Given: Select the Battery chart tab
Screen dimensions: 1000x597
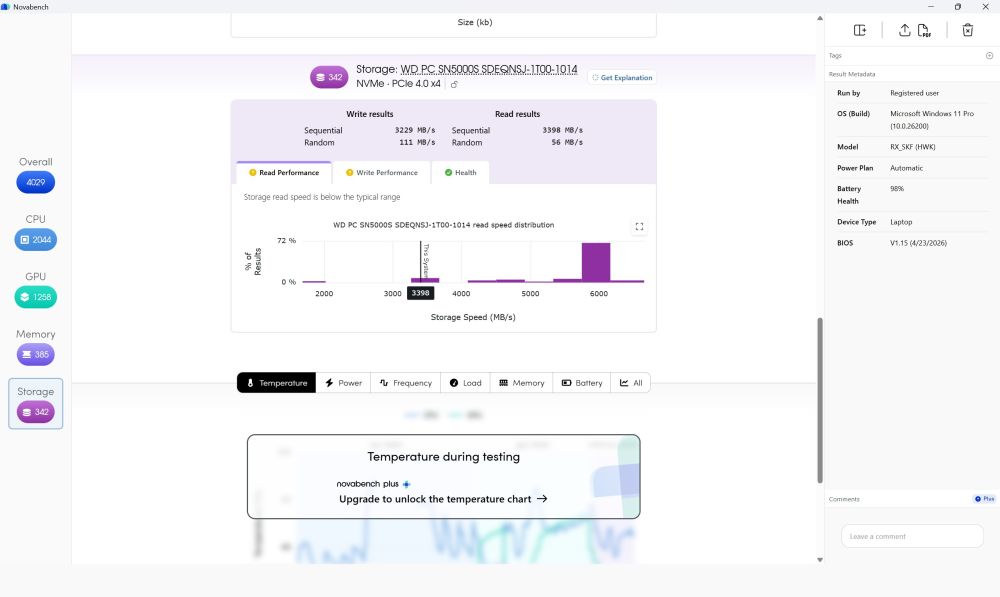Looking at the screenshot, I should pos(582,383).
